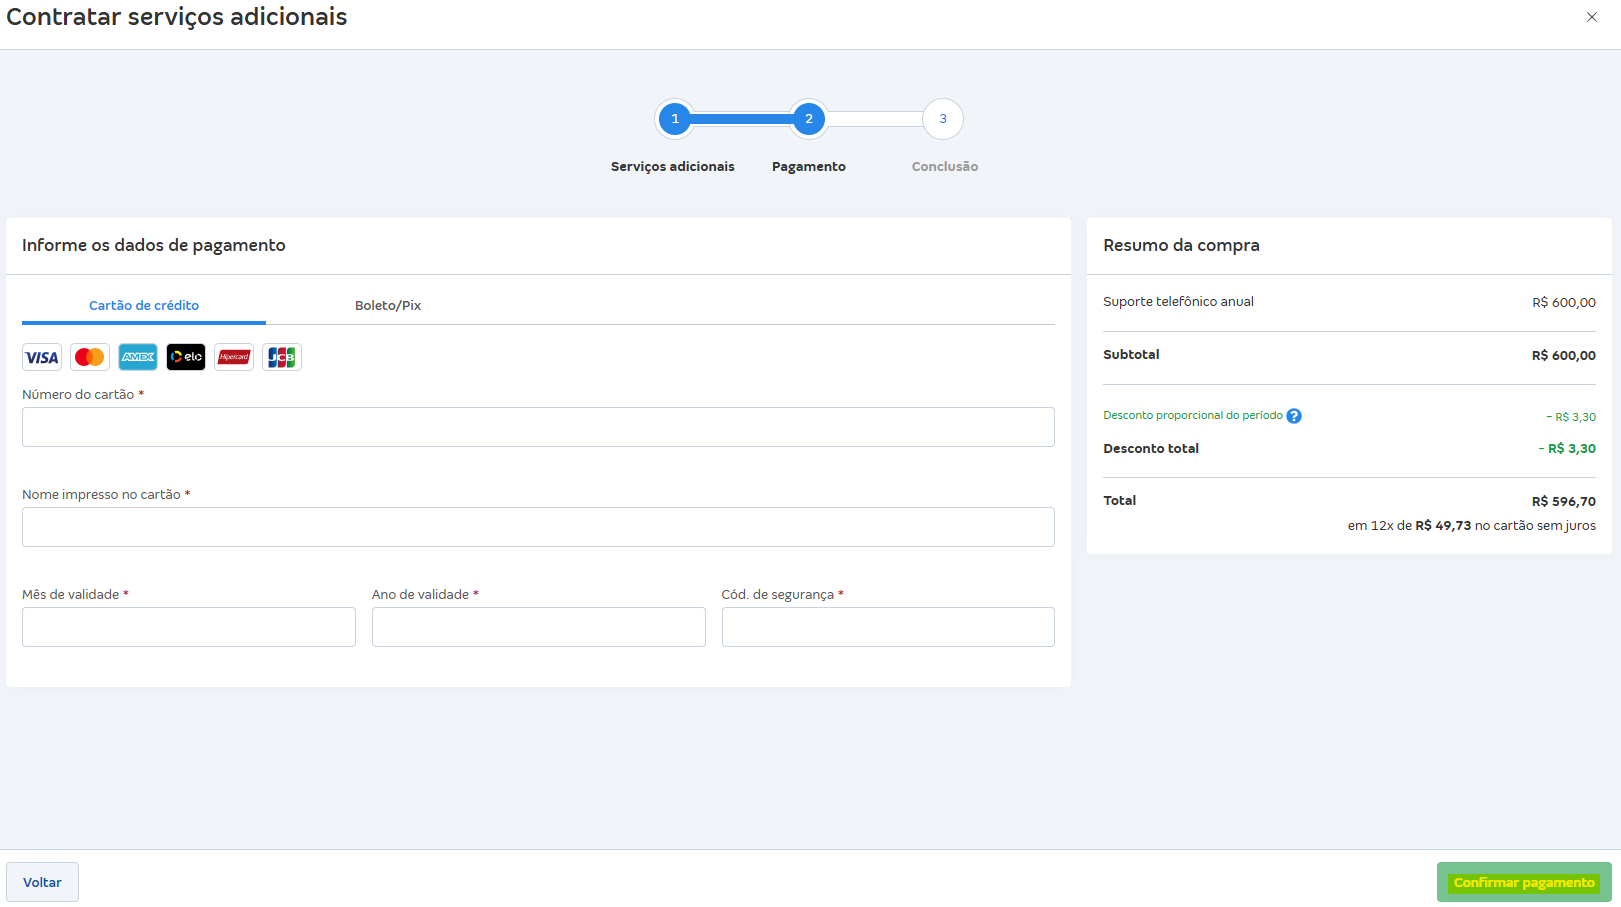Focus the Número do cartão field
1621x907 pixels.
tap(538, 427)
